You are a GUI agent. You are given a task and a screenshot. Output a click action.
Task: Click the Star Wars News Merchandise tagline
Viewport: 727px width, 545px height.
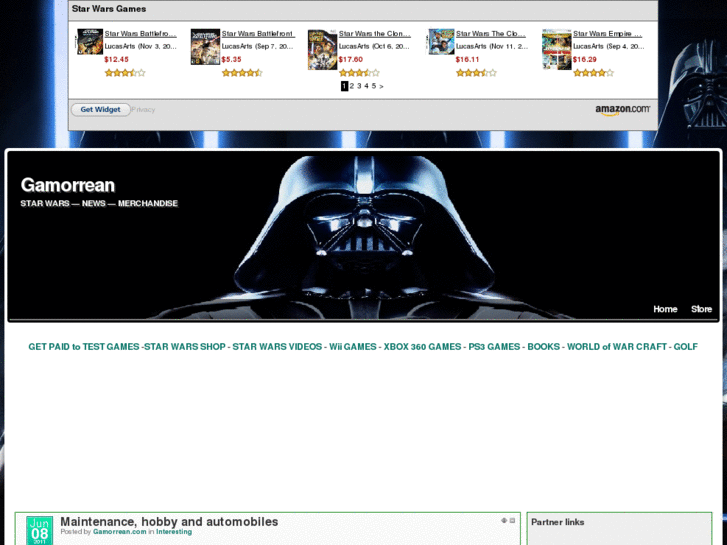tap(99, 204)
